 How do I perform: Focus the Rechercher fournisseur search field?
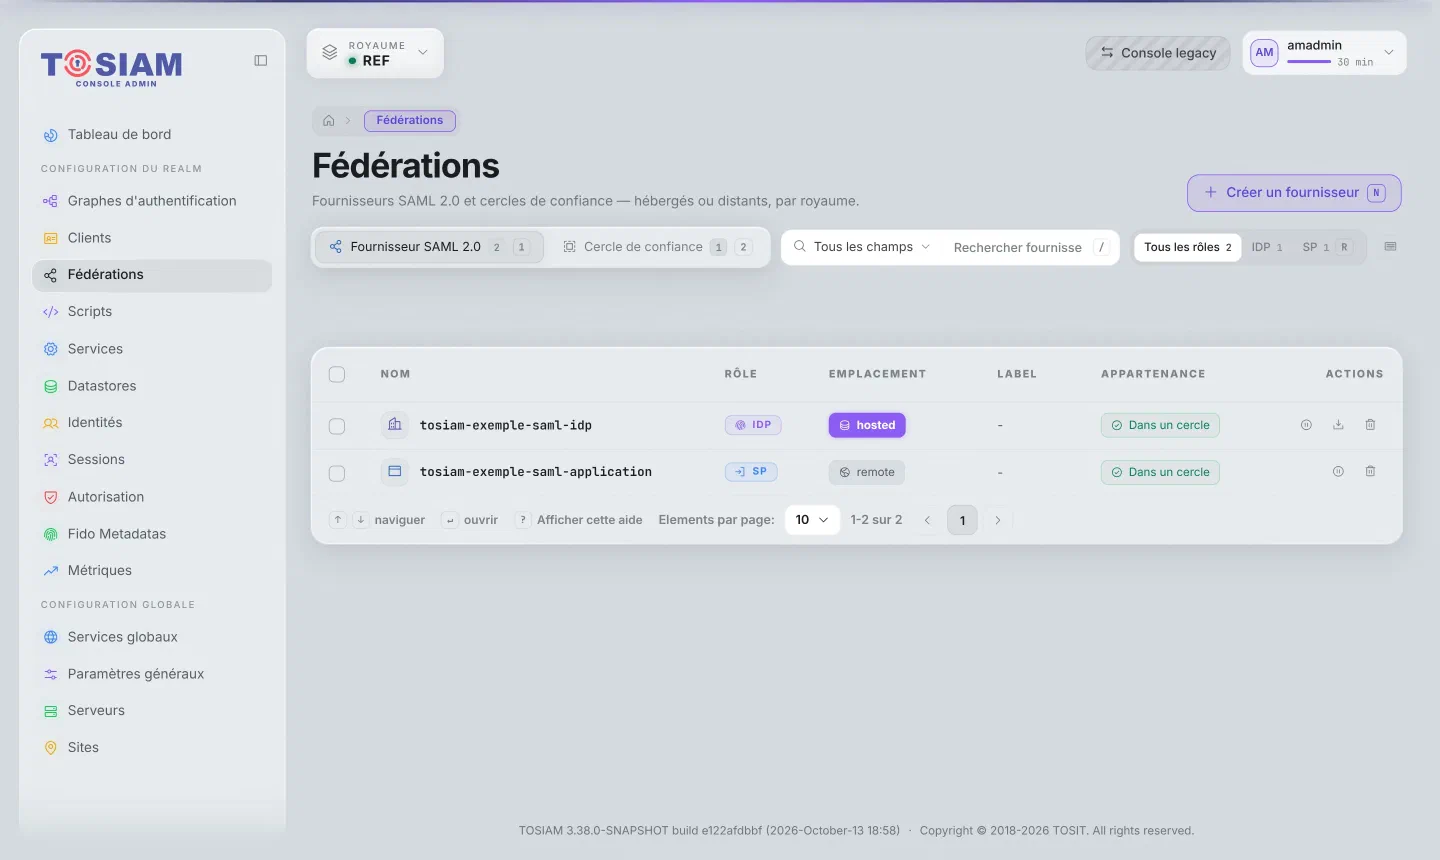pos(1018,247)
